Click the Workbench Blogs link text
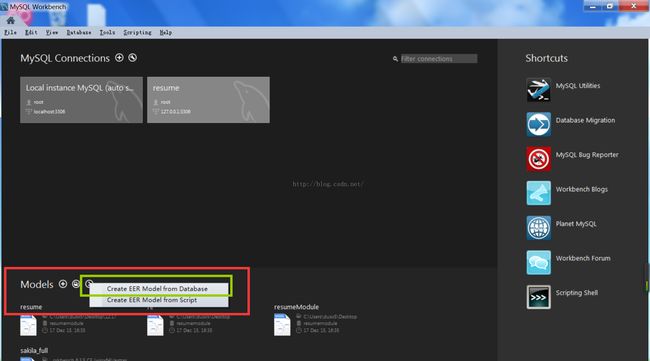 click(582, 189)
